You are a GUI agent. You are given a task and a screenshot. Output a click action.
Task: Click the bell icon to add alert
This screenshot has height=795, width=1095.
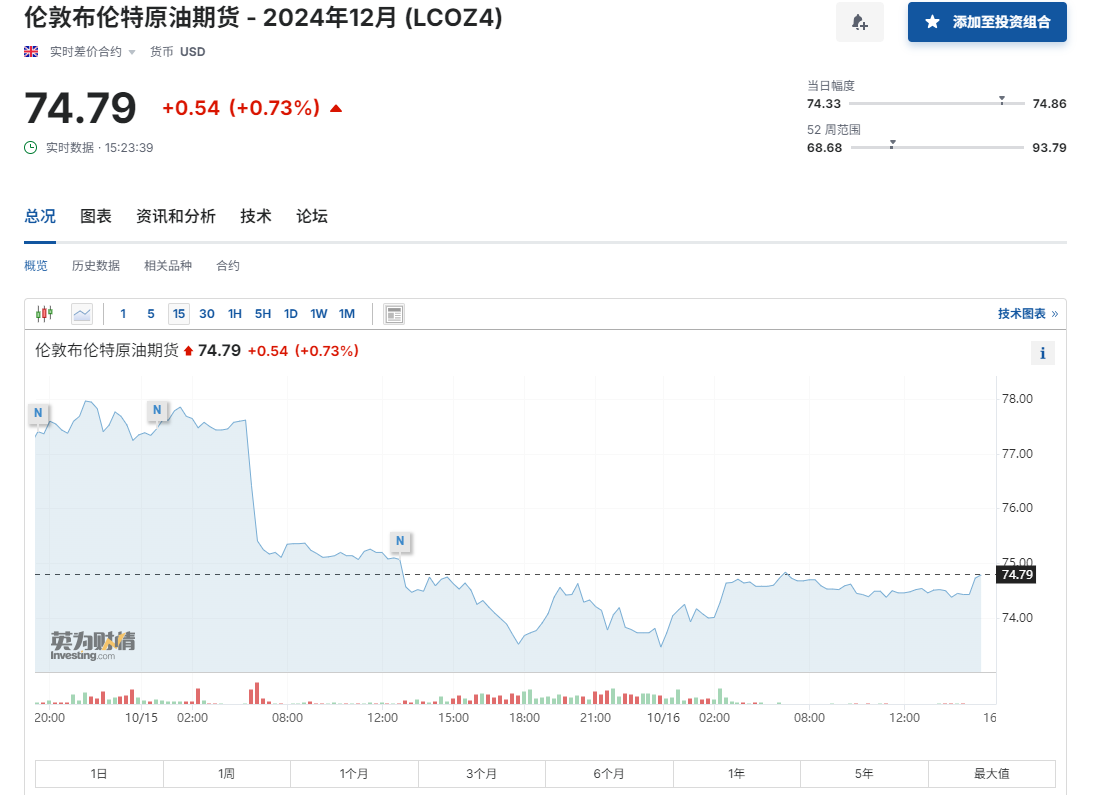click(859, 22)
